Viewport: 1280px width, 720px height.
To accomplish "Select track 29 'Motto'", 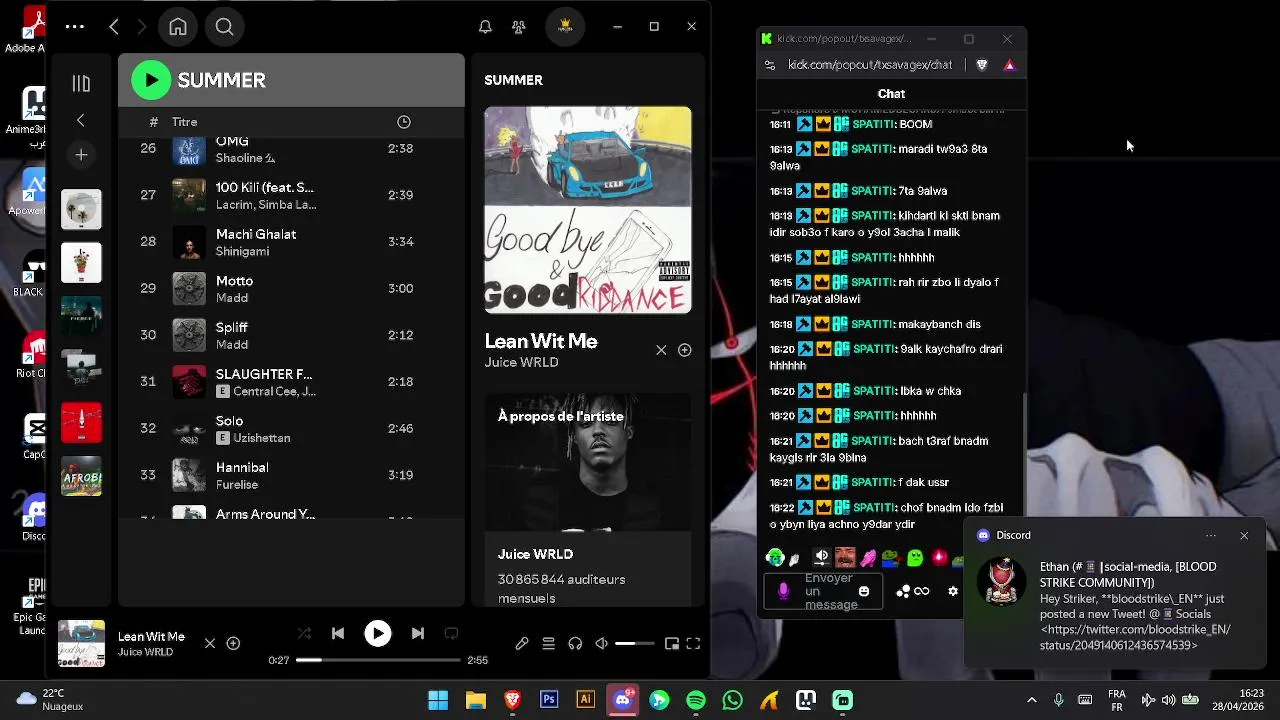I will [x=291, y=289].
